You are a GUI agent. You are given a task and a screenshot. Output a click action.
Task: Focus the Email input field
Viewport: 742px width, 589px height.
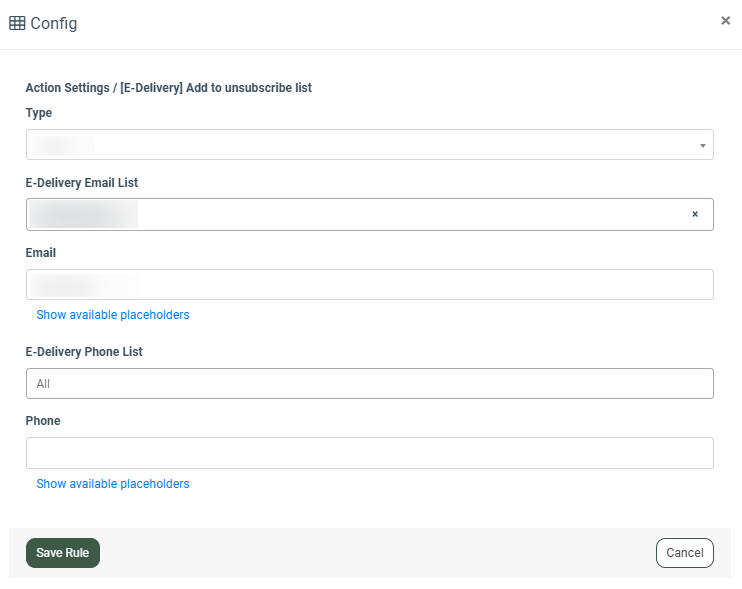tap(370, 285)
